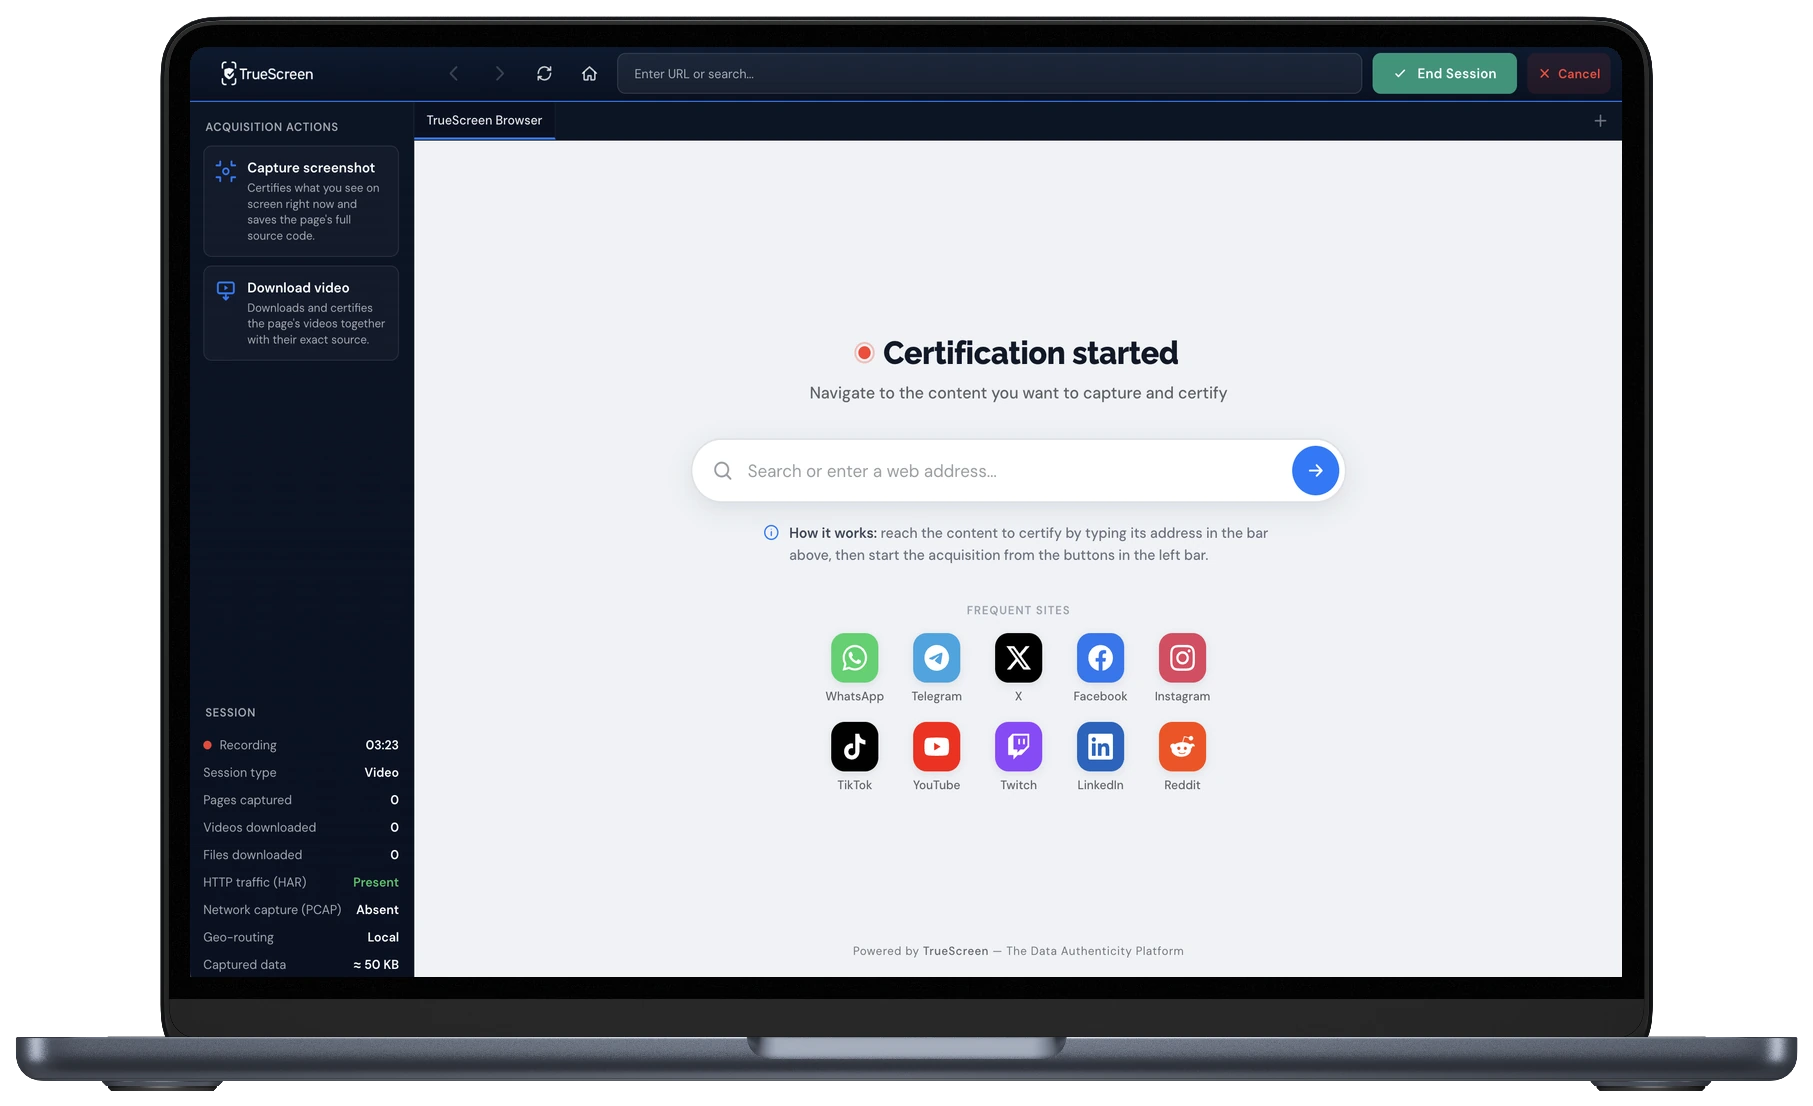This screenshot has width=1813, height=1106.
Task: Open the X shortcut
Action: tap(1018, 668)
